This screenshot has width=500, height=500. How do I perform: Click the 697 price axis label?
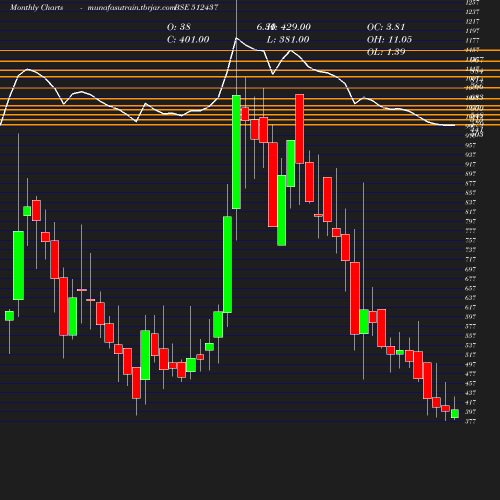(470, 269)
